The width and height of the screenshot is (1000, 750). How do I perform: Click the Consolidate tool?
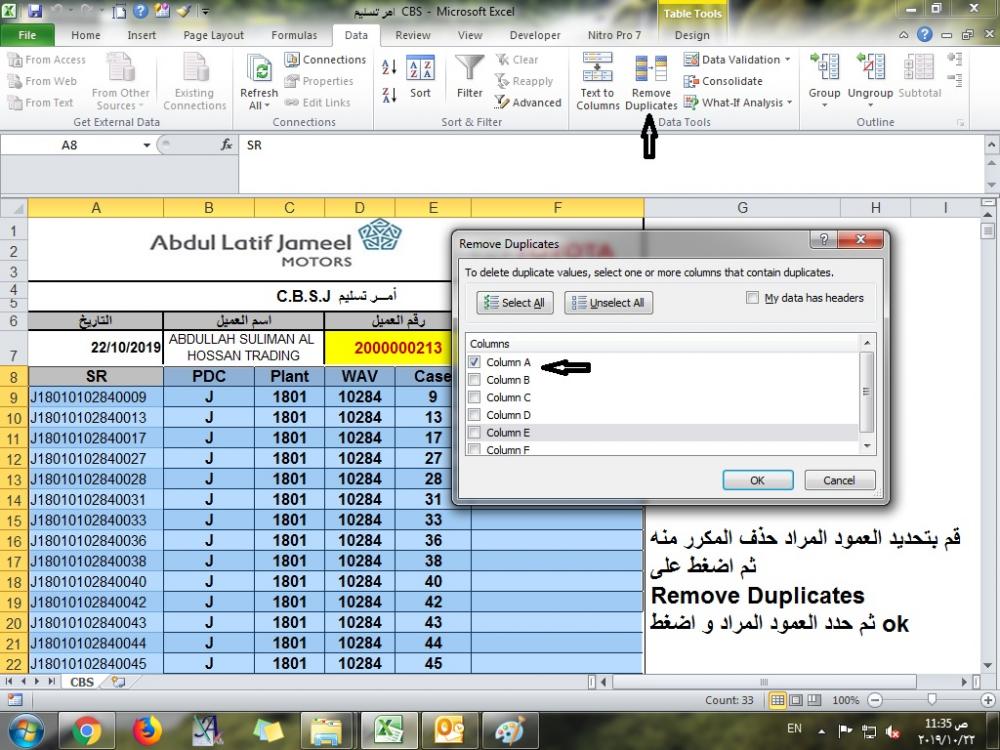[723, 81]
